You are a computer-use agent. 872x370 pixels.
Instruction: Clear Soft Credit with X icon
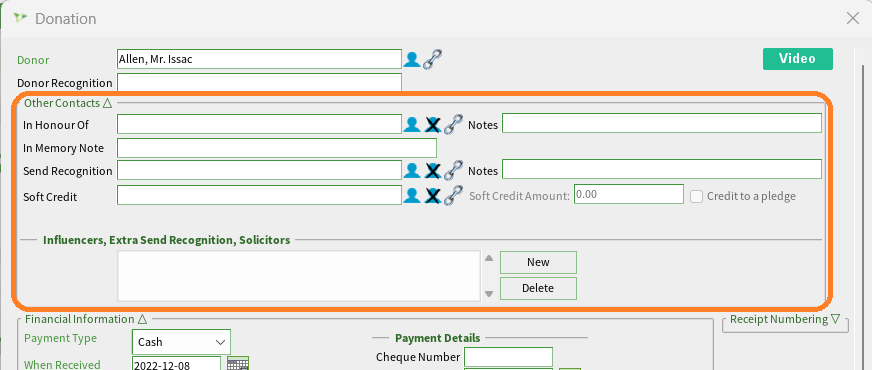point(433,196)
